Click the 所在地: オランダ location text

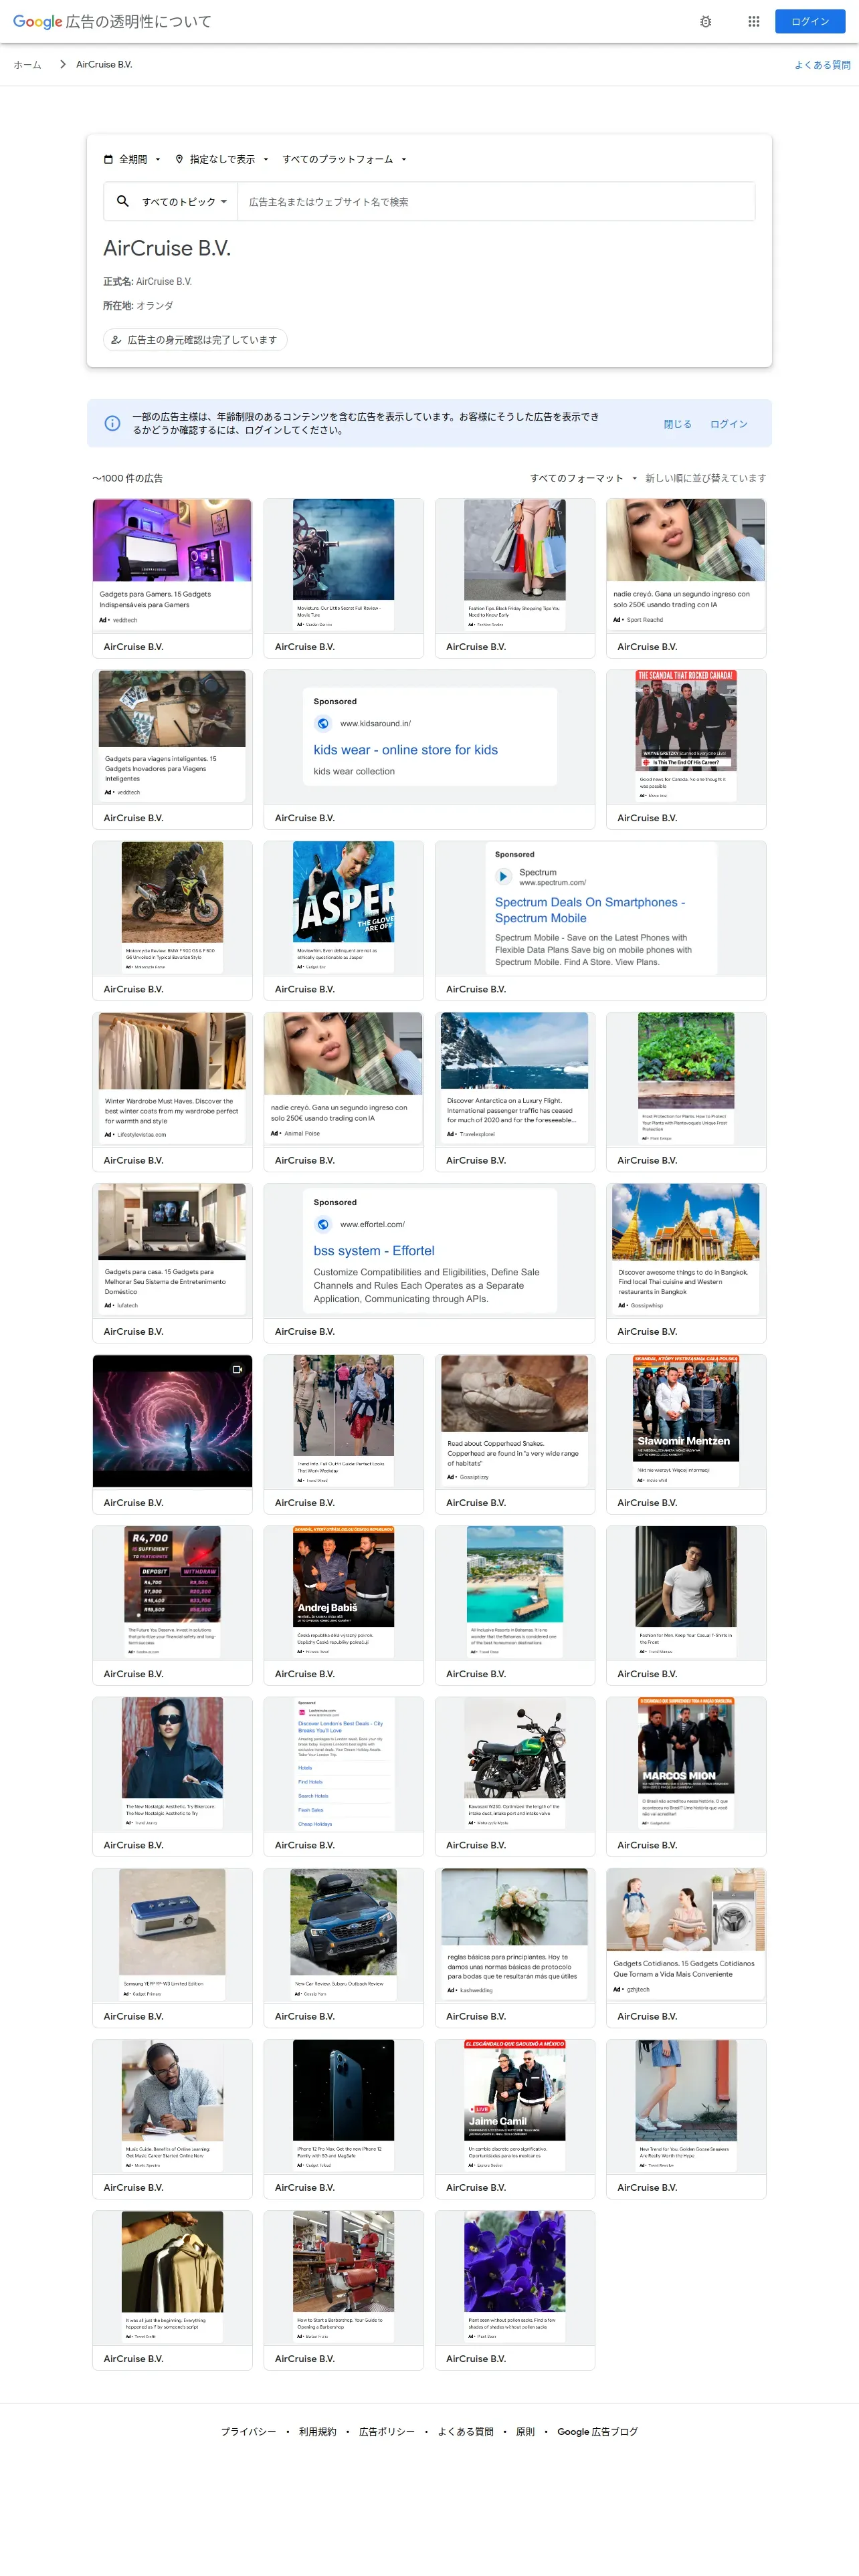(x=138, y=306)
